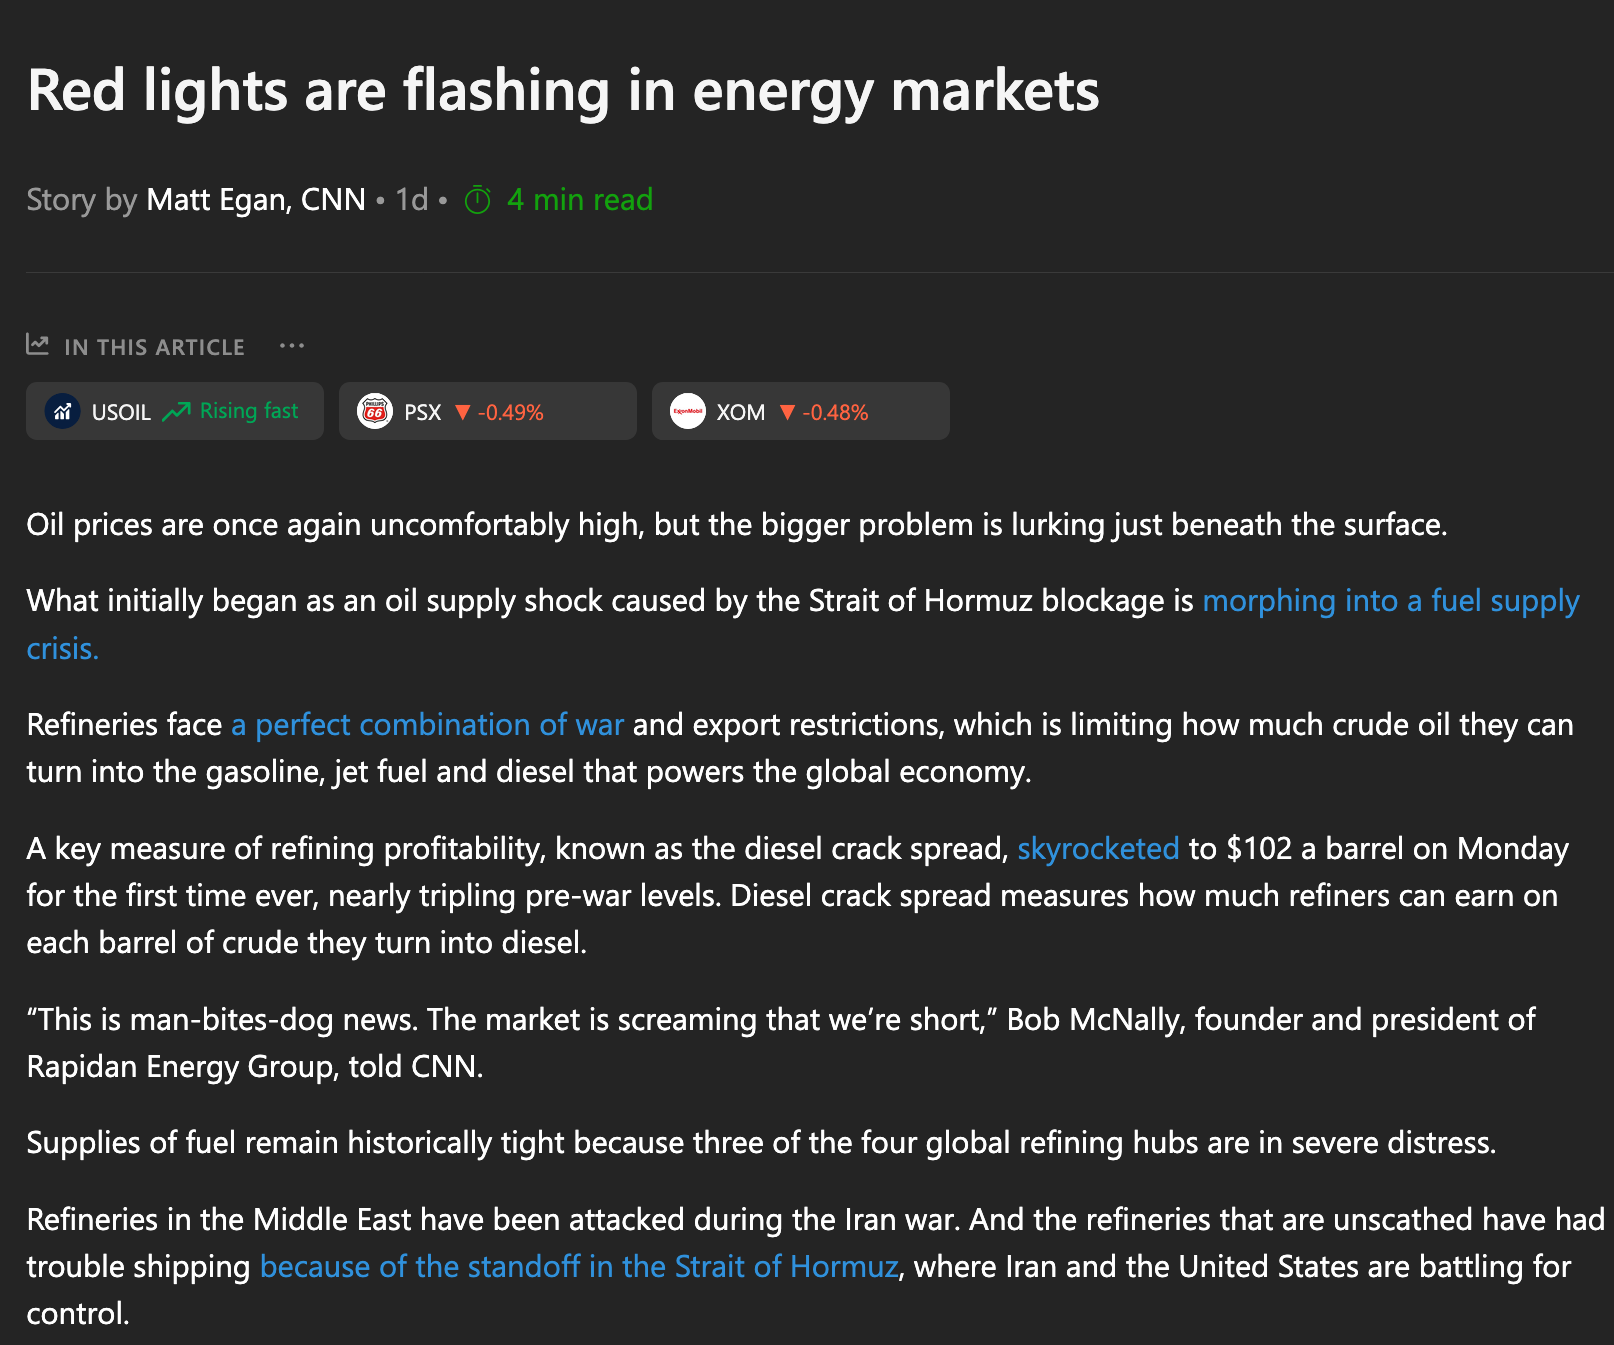Click the Phillips 66 PSX logo
Screen dimensions: 1614x1345
click(375, 411)
